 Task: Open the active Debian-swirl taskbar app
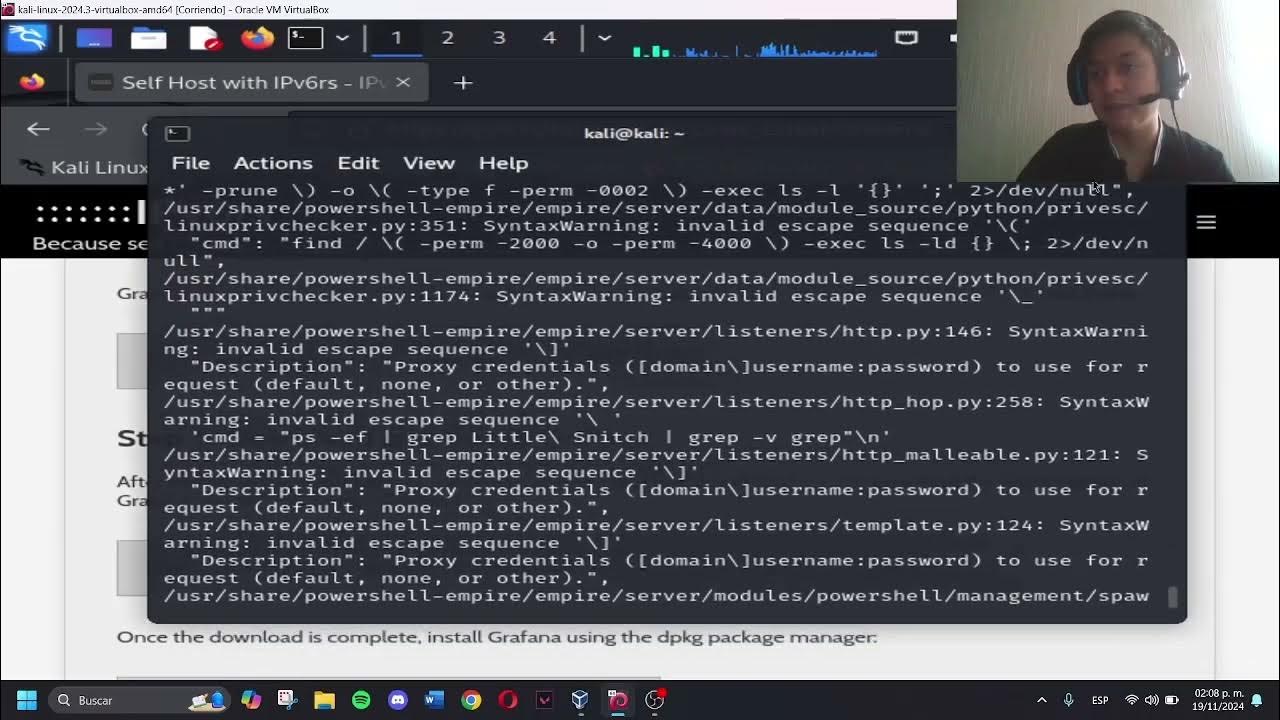pyautogui.click(x=618, y=700)
